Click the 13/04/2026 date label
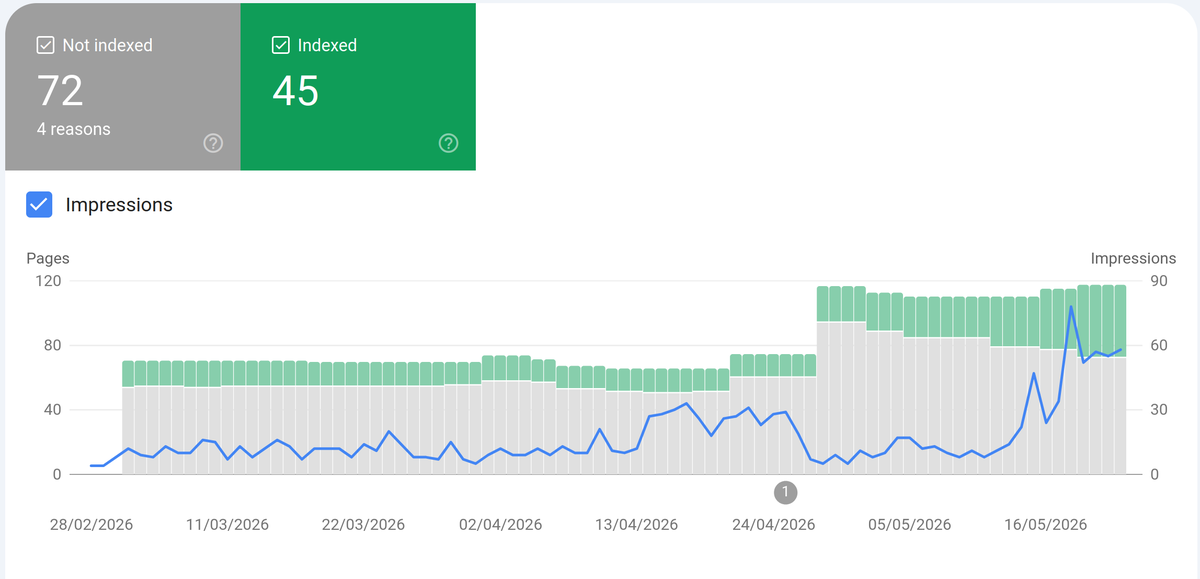 [x=637, y=524]
